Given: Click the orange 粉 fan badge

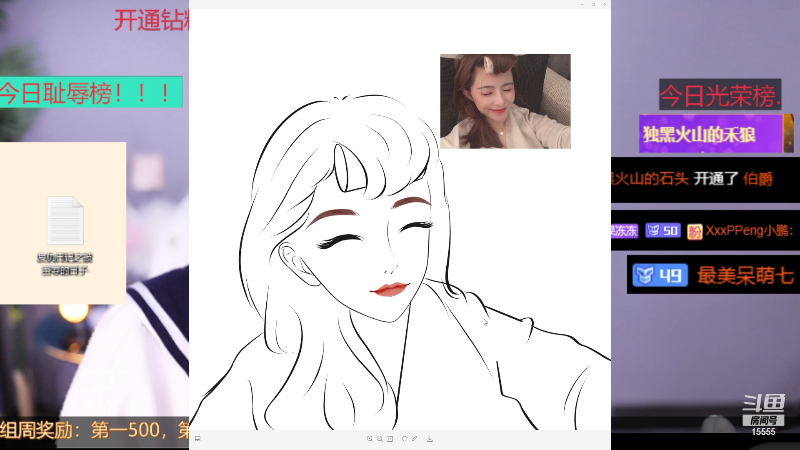Looking at the screenshot, I should pos(694,232).
